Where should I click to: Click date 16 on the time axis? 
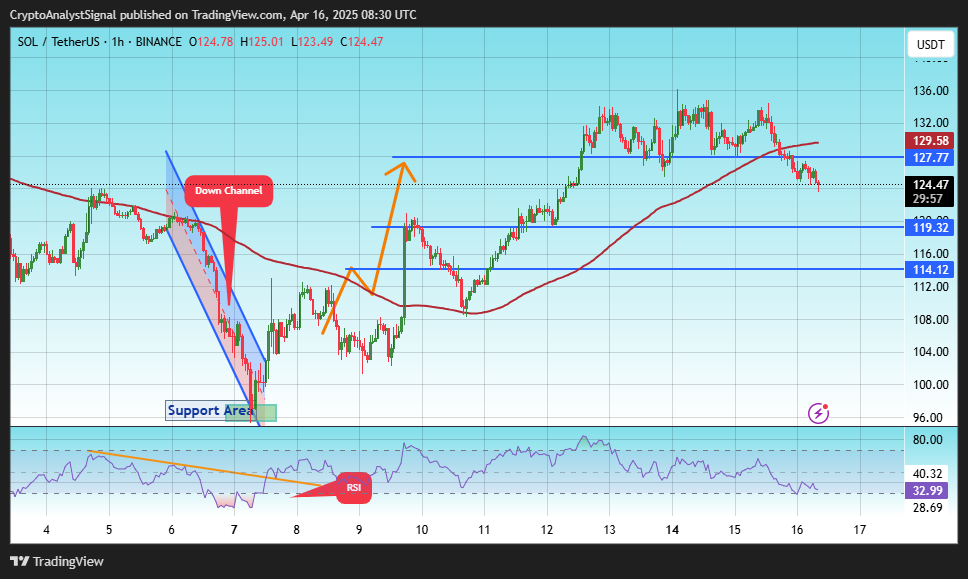tap(797, 530)
